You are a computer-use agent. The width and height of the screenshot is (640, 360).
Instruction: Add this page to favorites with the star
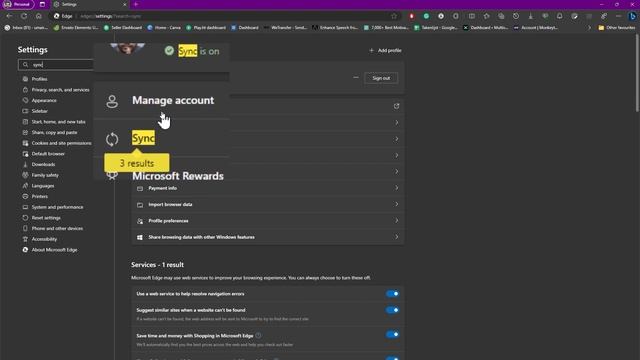pos(394,16)
